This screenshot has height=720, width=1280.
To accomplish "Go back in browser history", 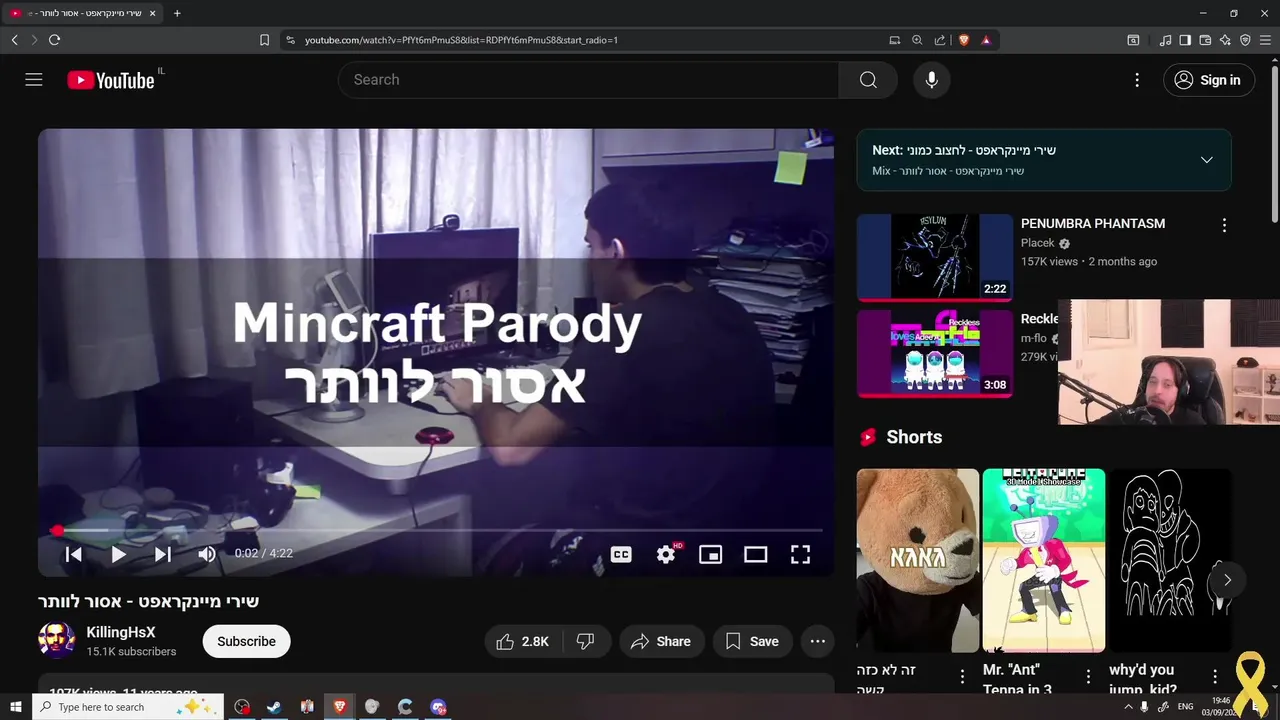I will pos(14,40).
